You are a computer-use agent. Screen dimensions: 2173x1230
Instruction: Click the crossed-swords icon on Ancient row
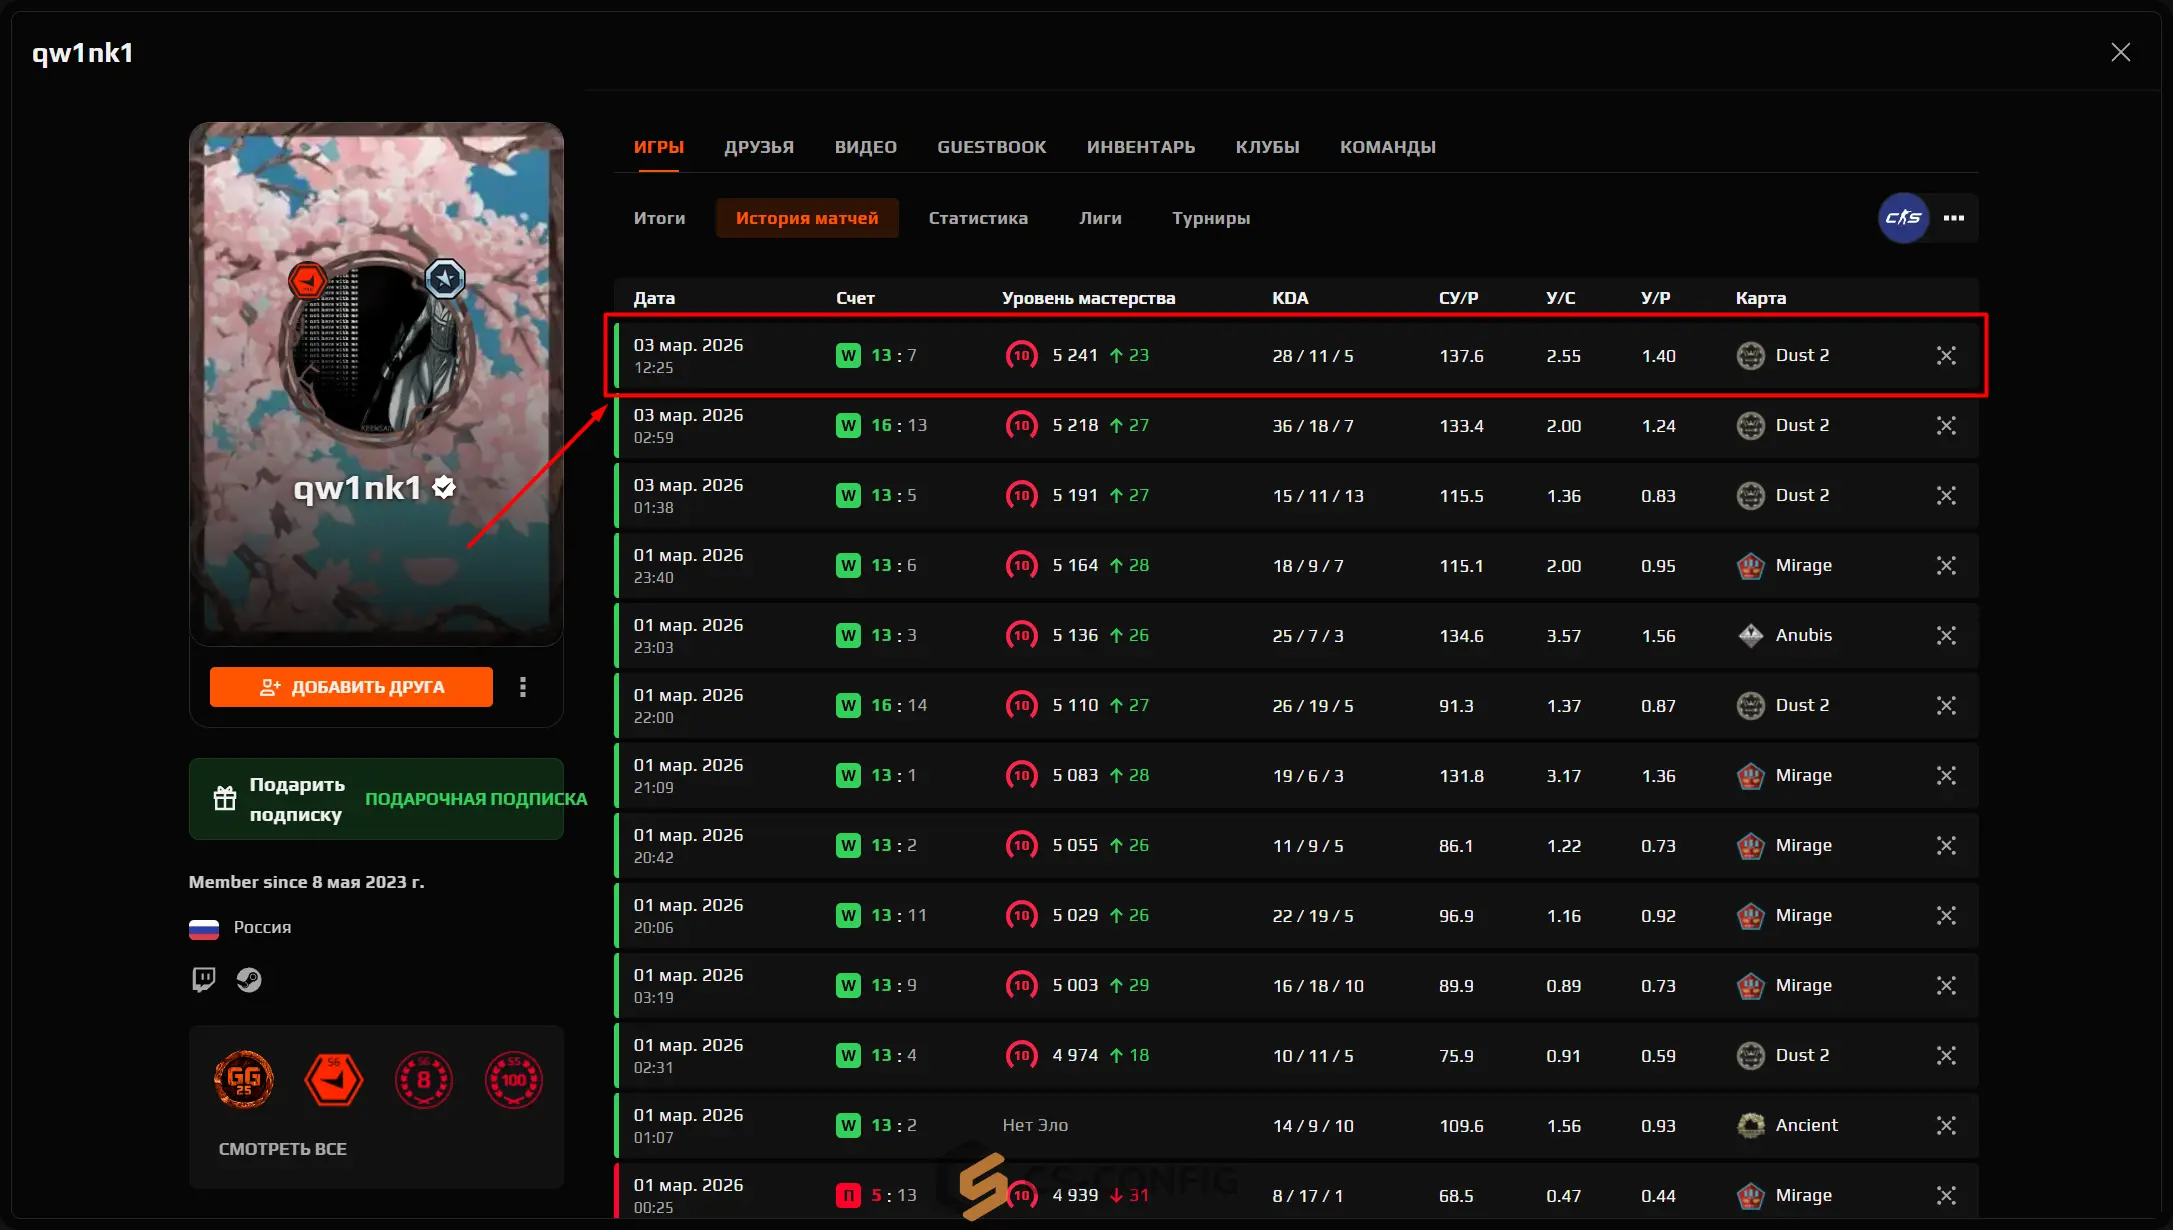(1945, 1126)
